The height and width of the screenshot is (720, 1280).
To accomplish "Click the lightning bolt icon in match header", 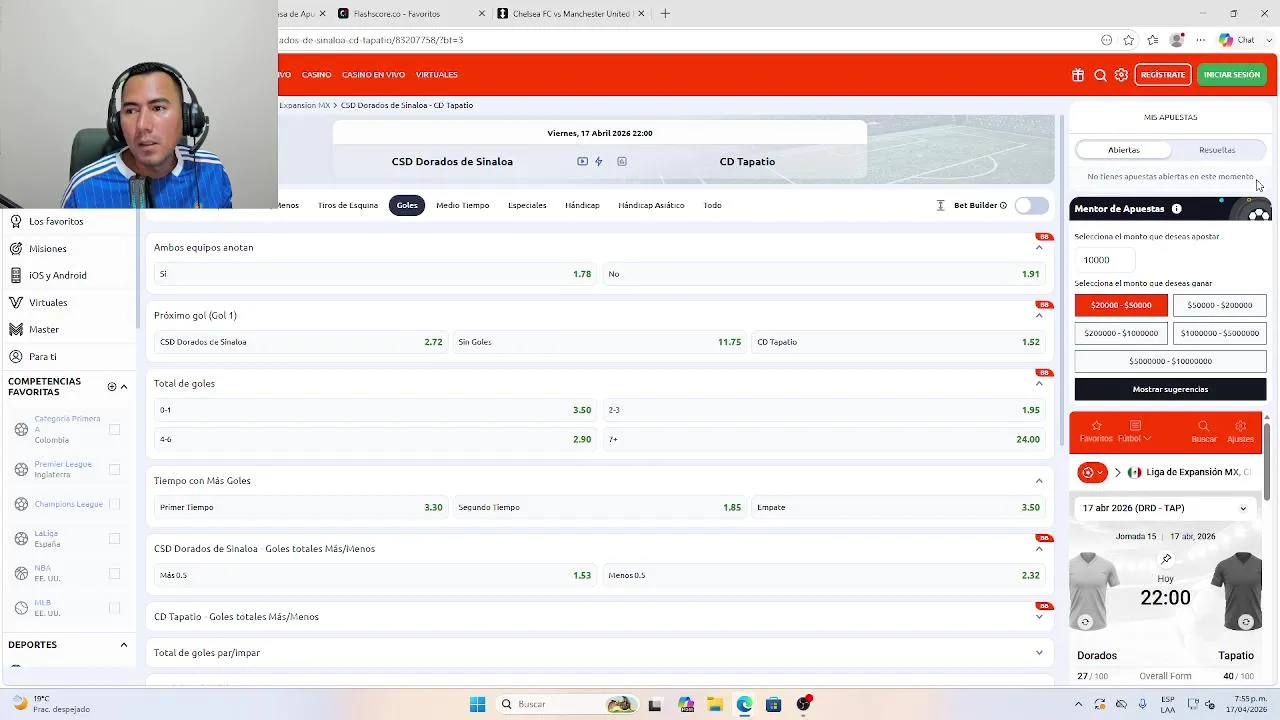I will [599, 161].
